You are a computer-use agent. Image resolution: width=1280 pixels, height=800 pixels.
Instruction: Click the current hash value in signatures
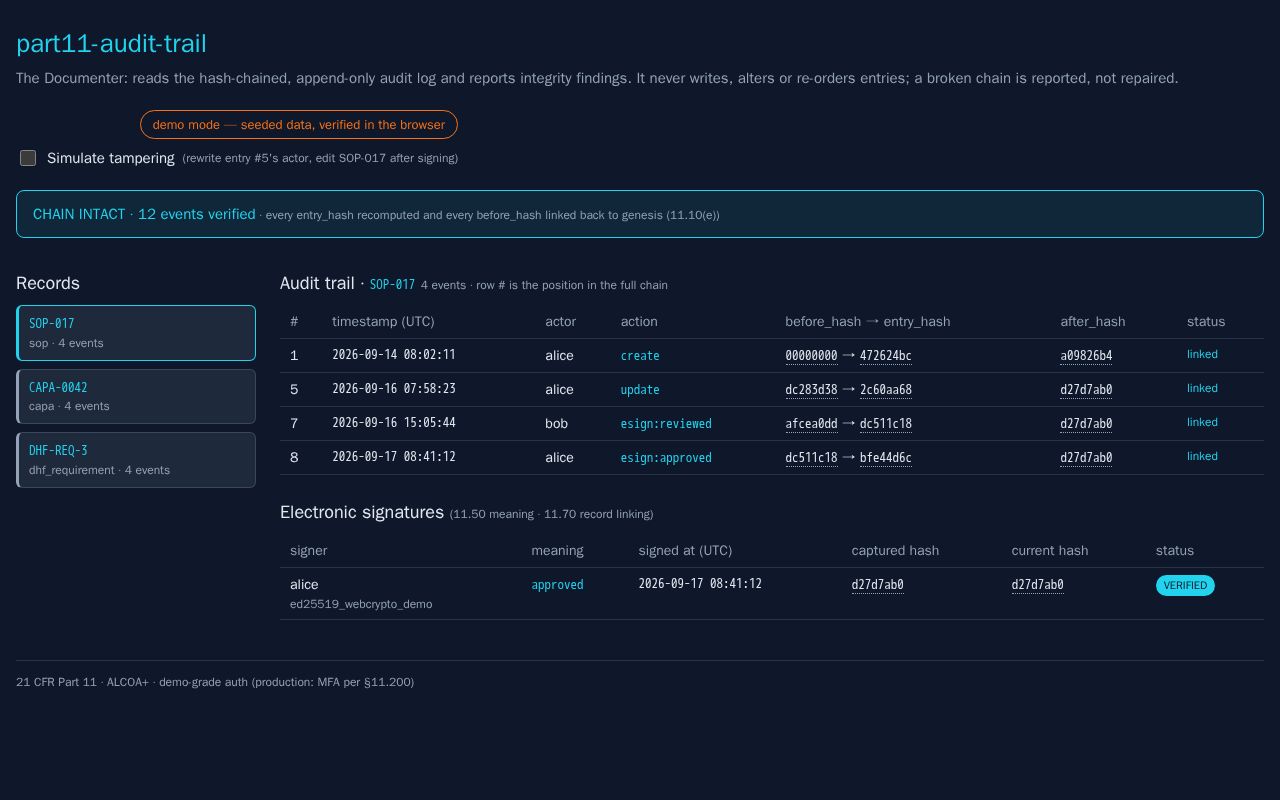coord(1037,585)
